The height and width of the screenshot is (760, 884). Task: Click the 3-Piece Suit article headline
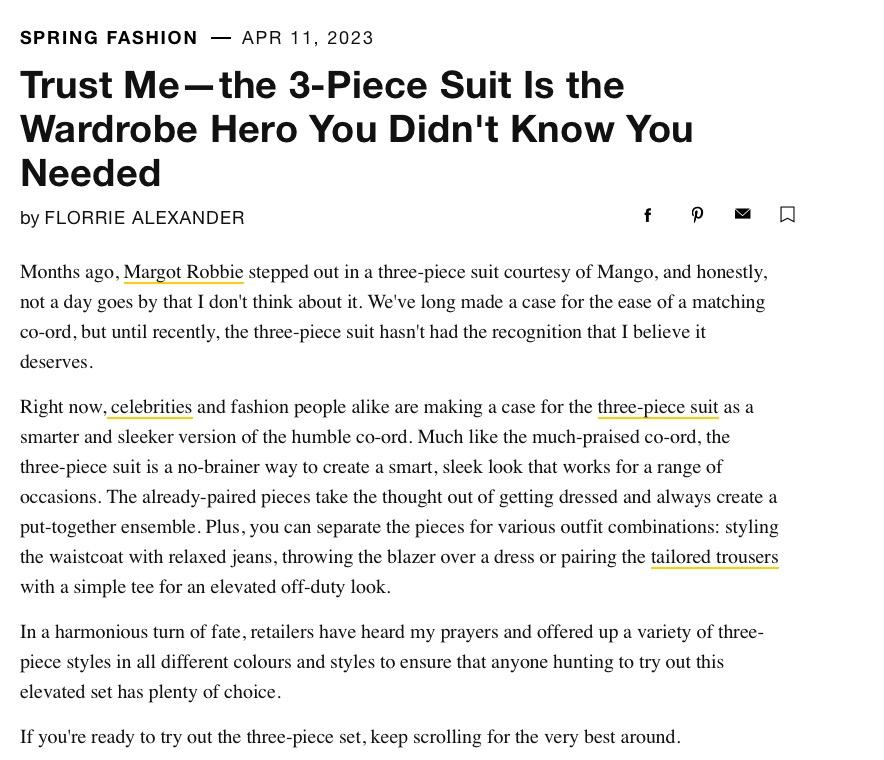(356, 129)
